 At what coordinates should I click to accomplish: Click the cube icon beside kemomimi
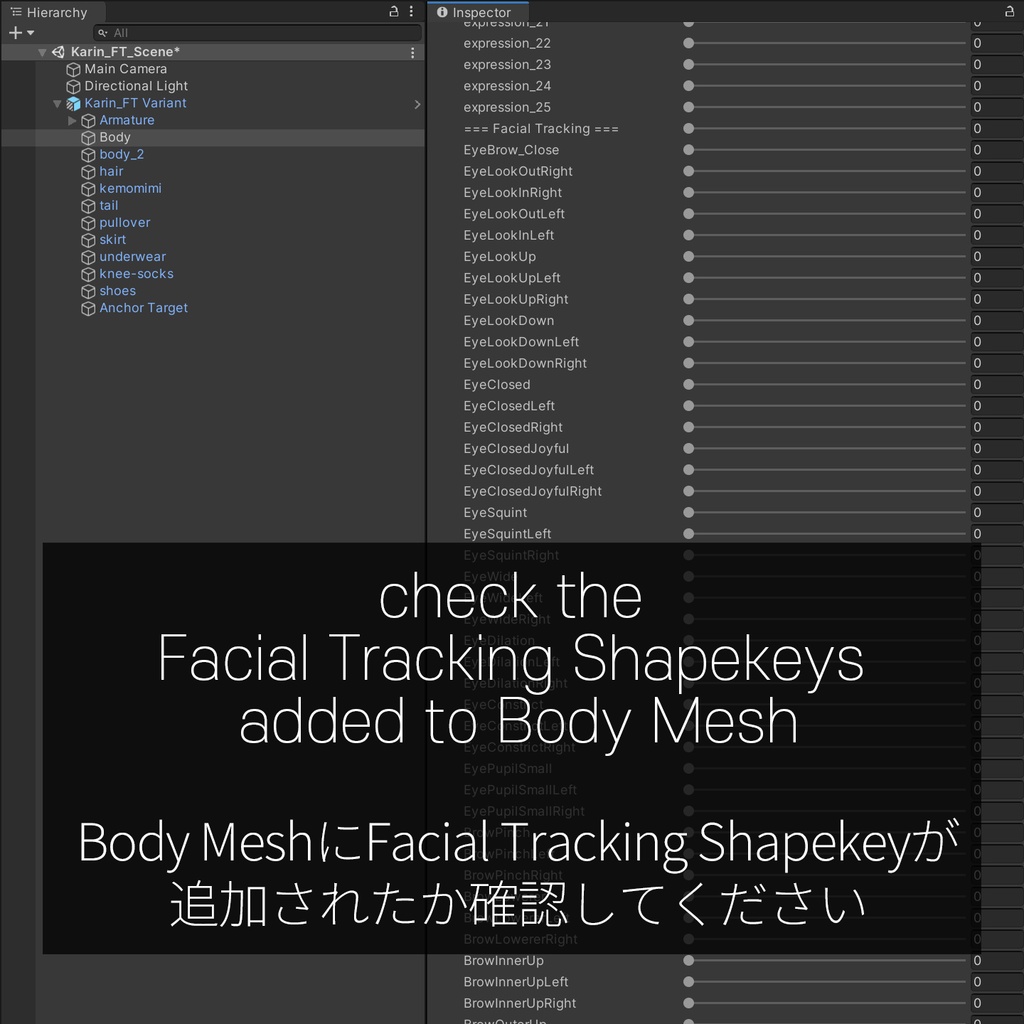pyautogui.click(x=90, y=188)
